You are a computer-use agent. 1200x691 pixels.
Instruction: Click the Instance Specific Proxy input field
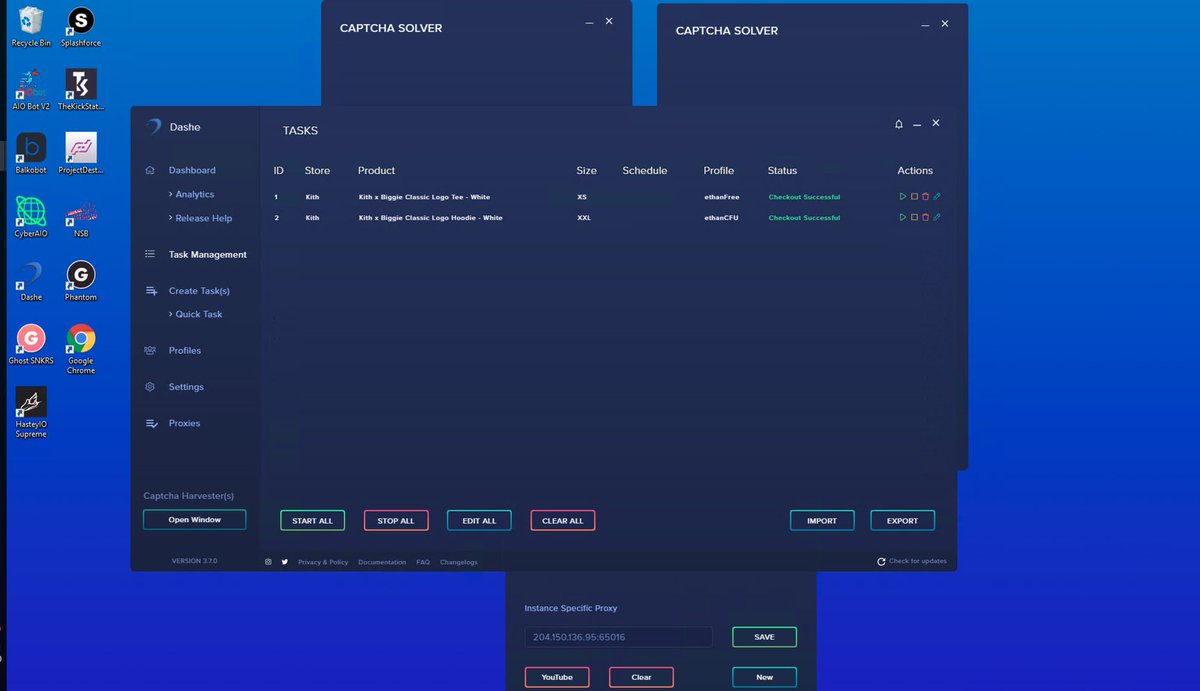point(619,637)
